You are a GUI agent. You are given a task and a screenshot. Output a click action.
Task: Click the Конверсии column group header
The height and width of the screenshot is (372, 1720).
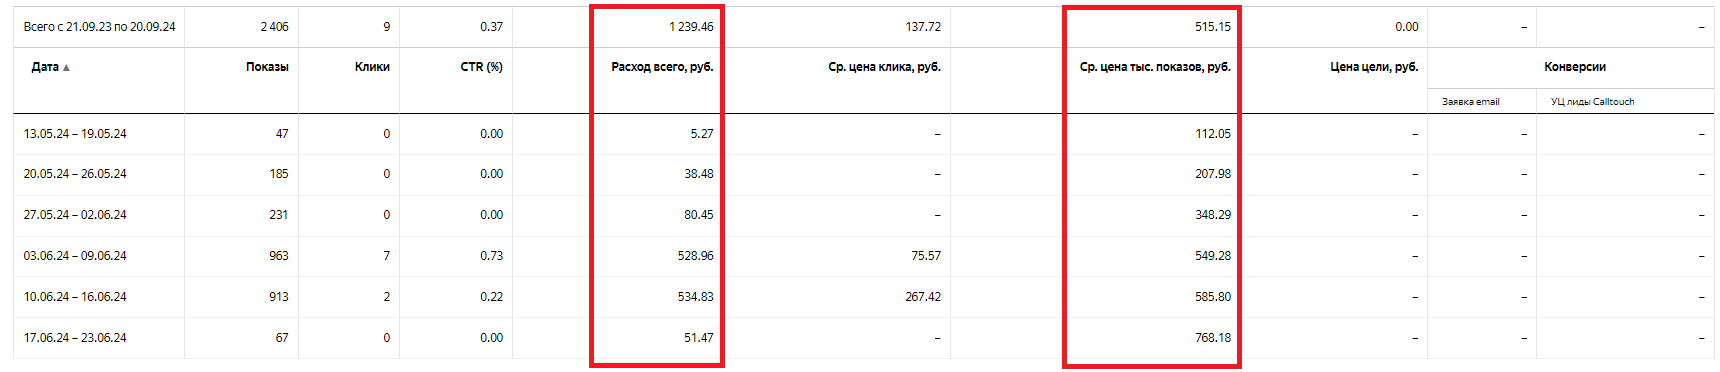[x=1575, y=67]
